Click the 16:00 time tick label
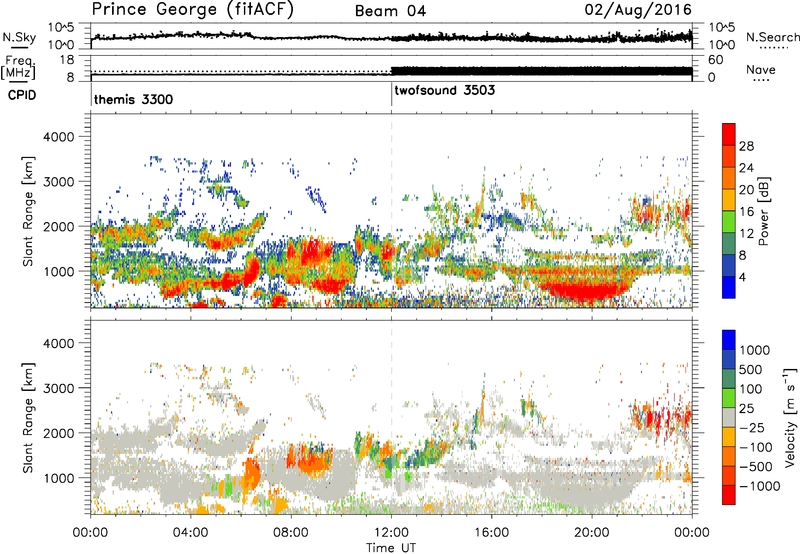The height and width of the screenshot is (554, 800). point(492,533)
